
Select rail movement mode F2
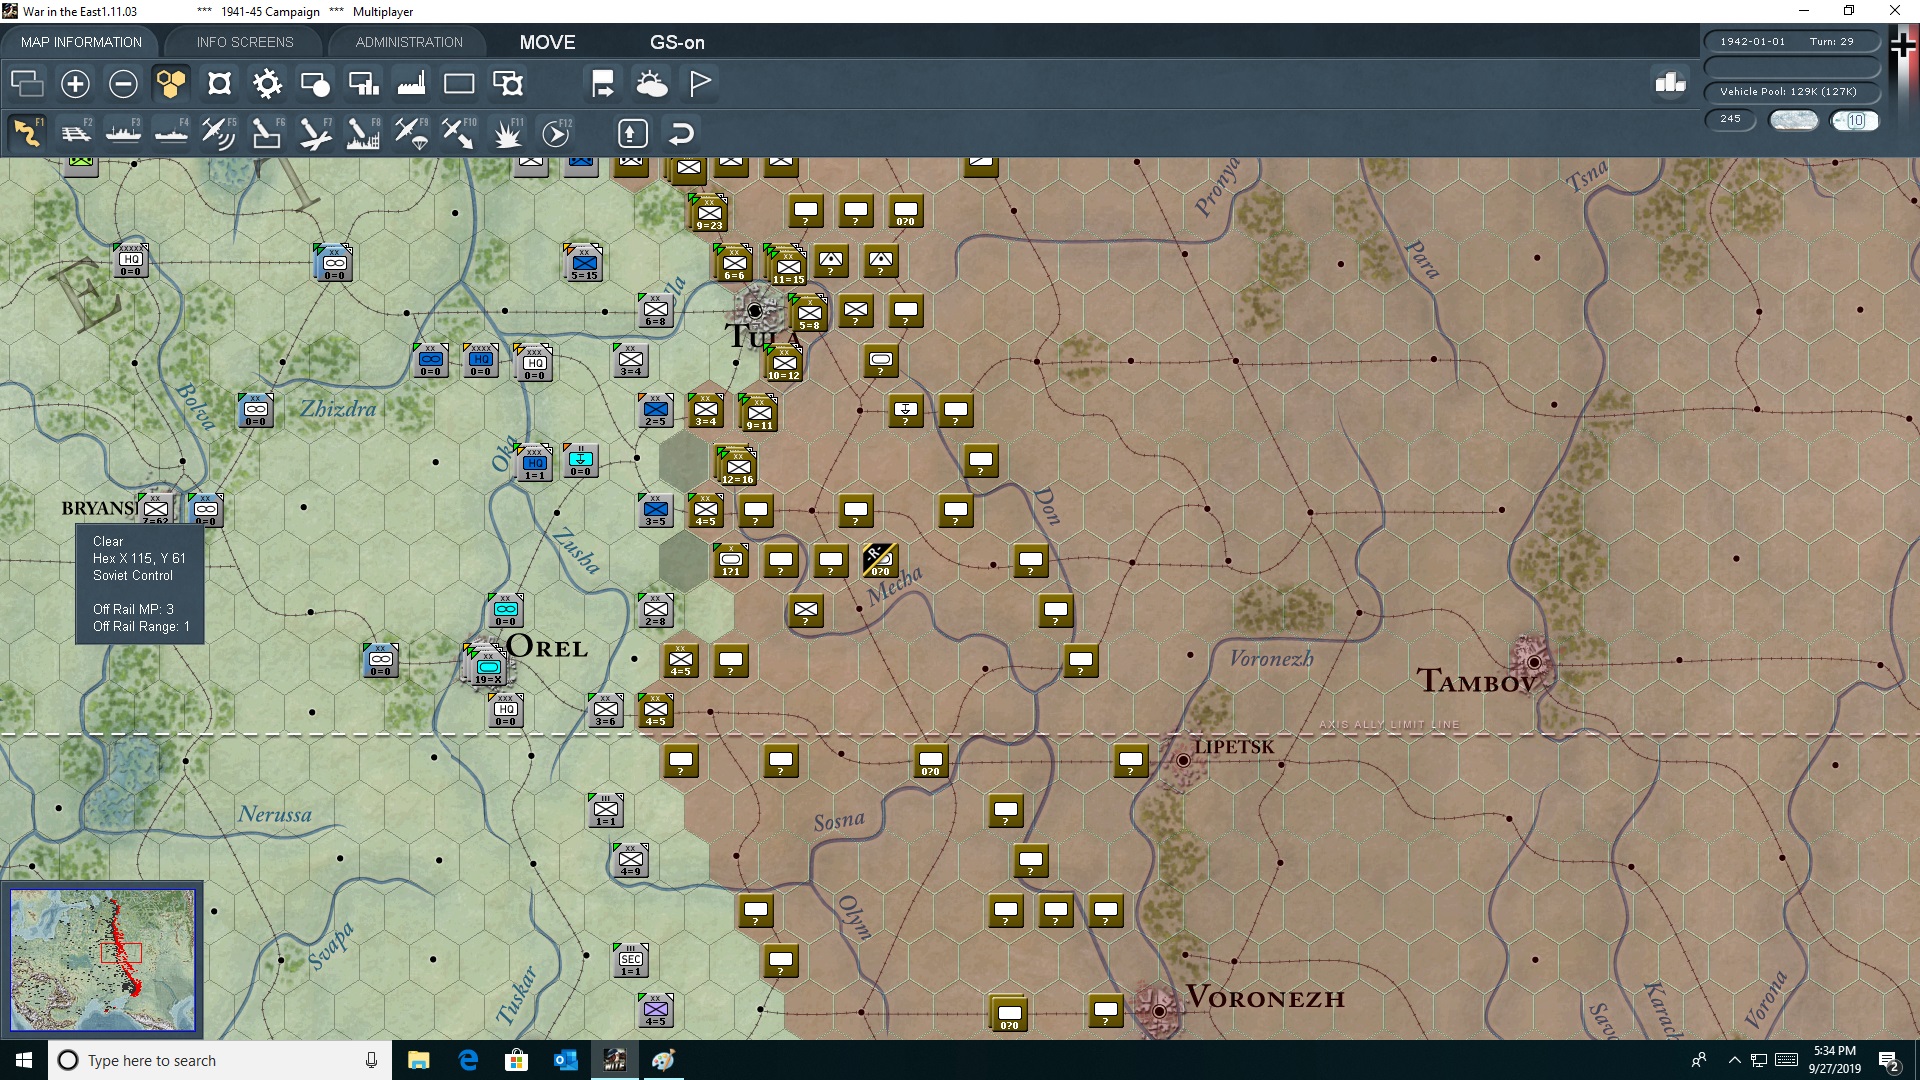click(x=76, y=133)
